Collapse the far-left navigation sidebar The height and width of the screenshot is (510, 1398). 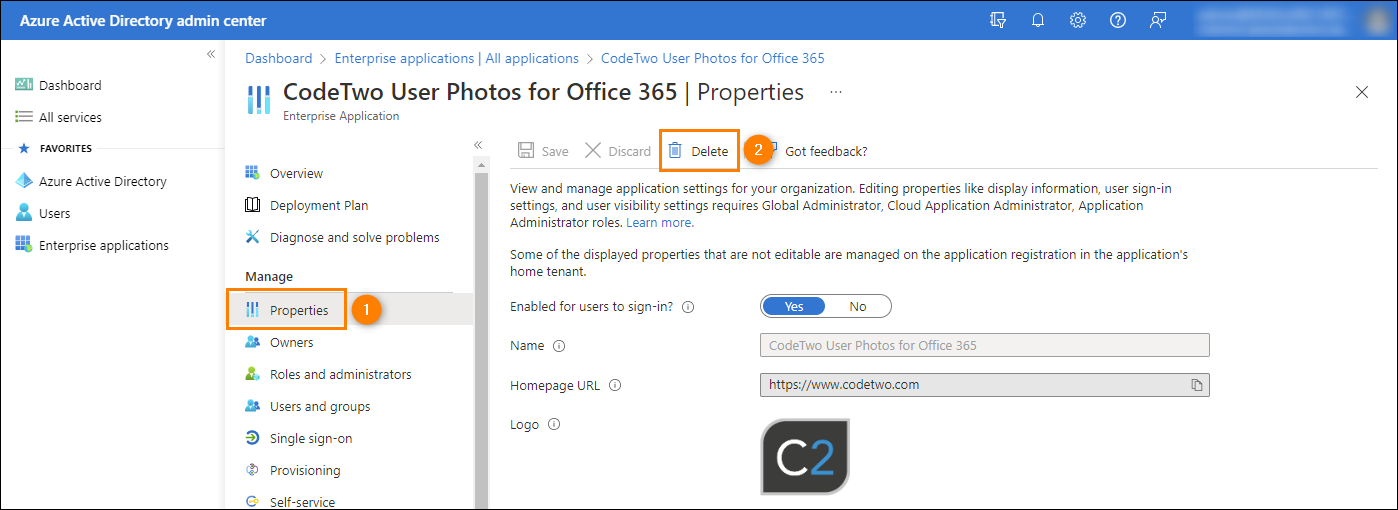[x=211, y=54]
